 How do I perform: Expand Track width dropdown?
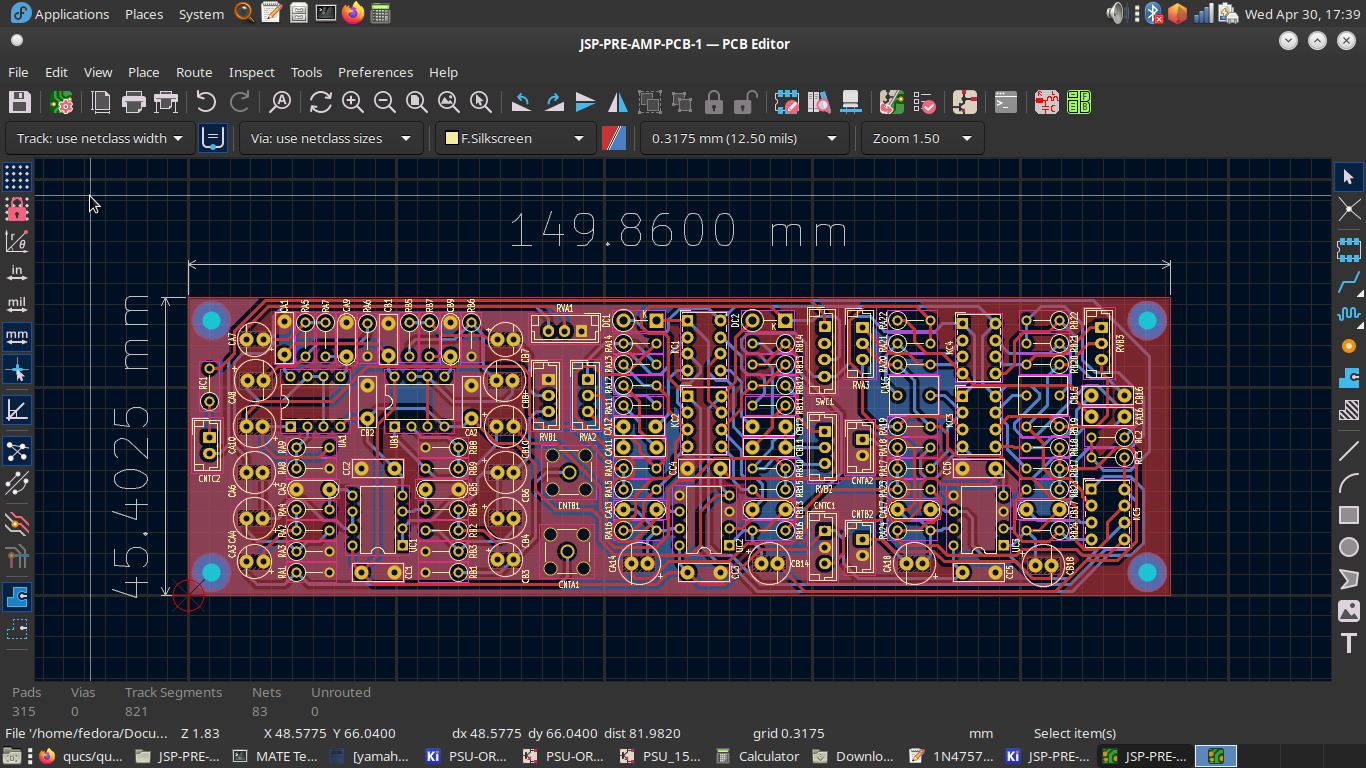(100, 139)
